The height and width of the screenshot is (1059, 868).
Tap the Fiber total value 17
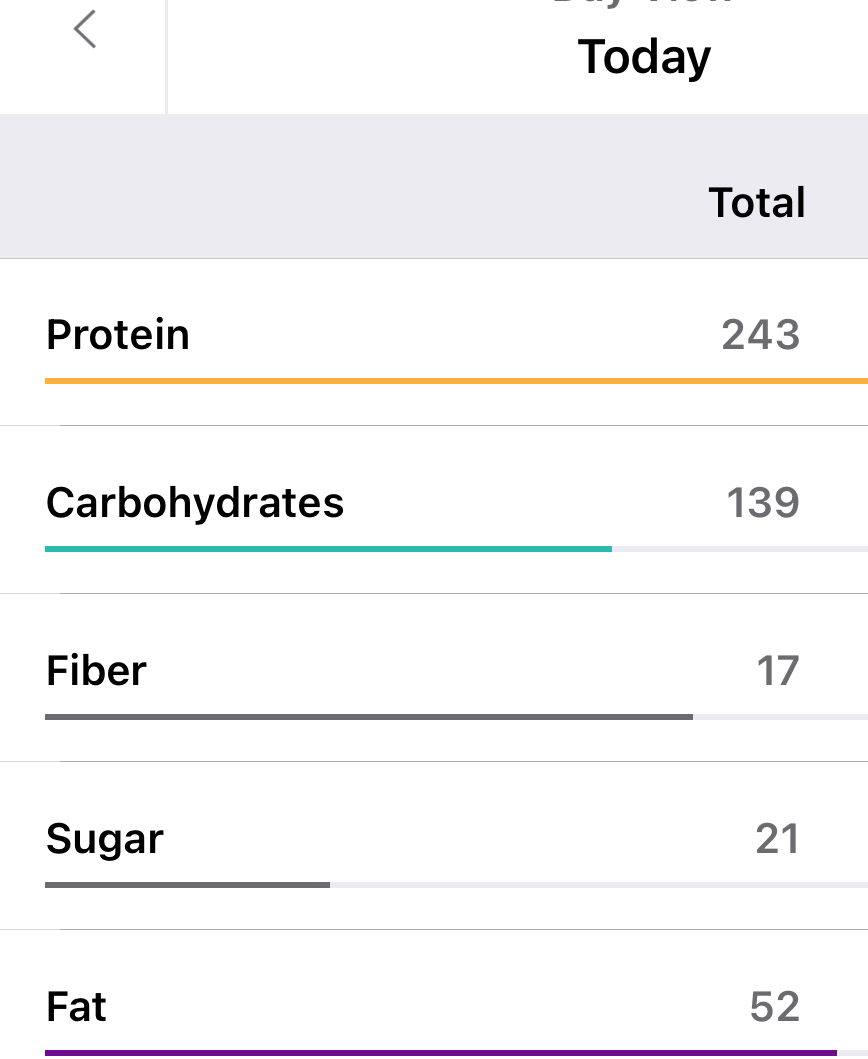(777, 671)
